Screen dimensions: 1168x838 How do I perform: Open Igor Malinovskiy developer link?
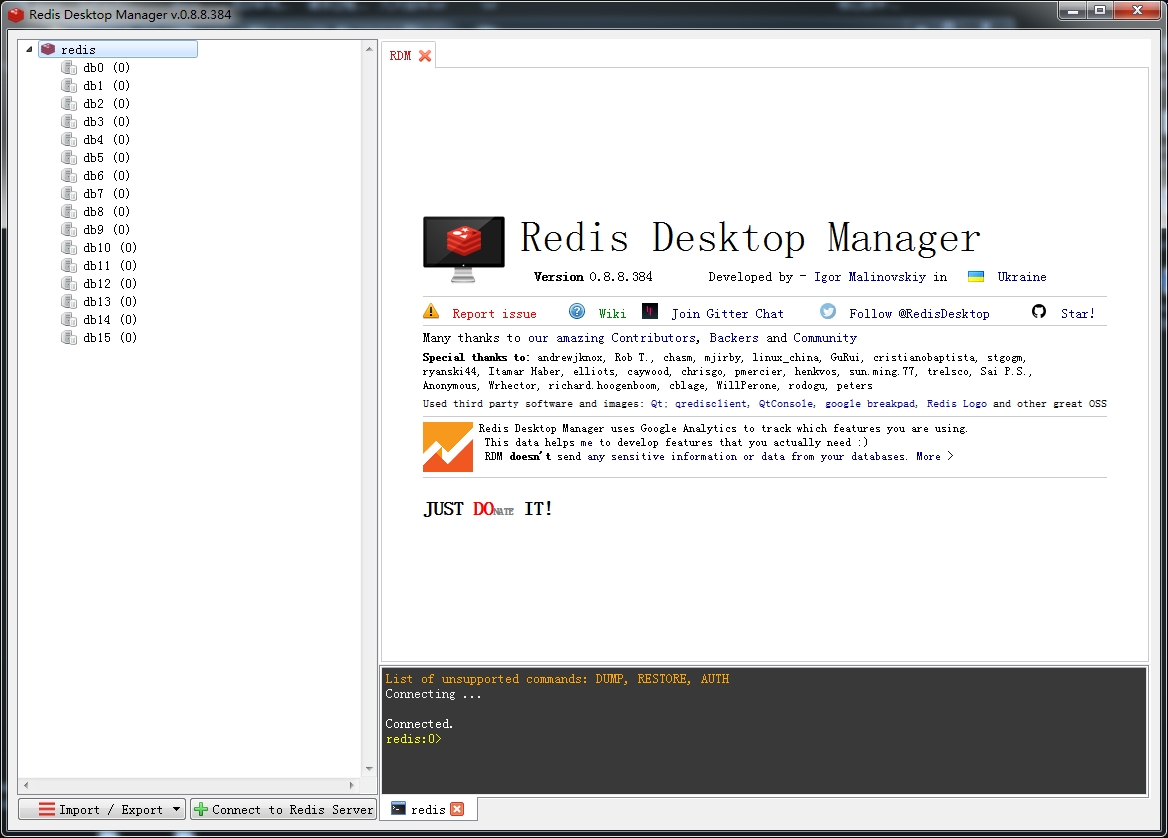click(870, 277)
